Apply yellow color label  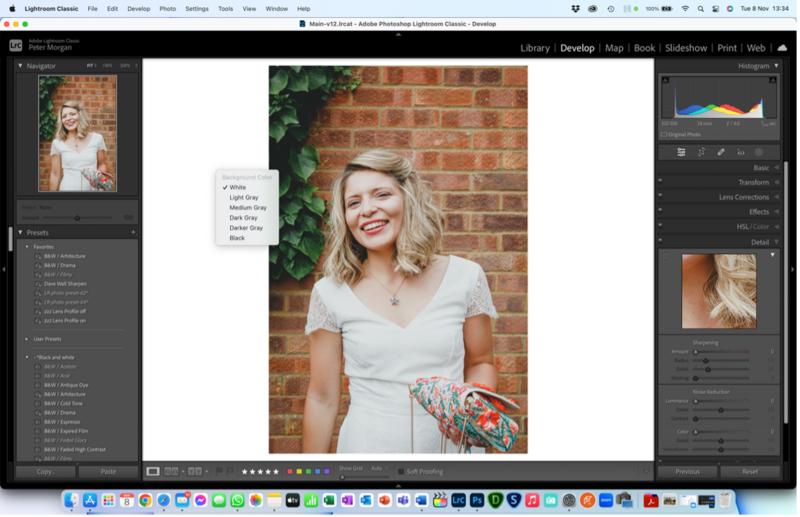tap(299, 472)
